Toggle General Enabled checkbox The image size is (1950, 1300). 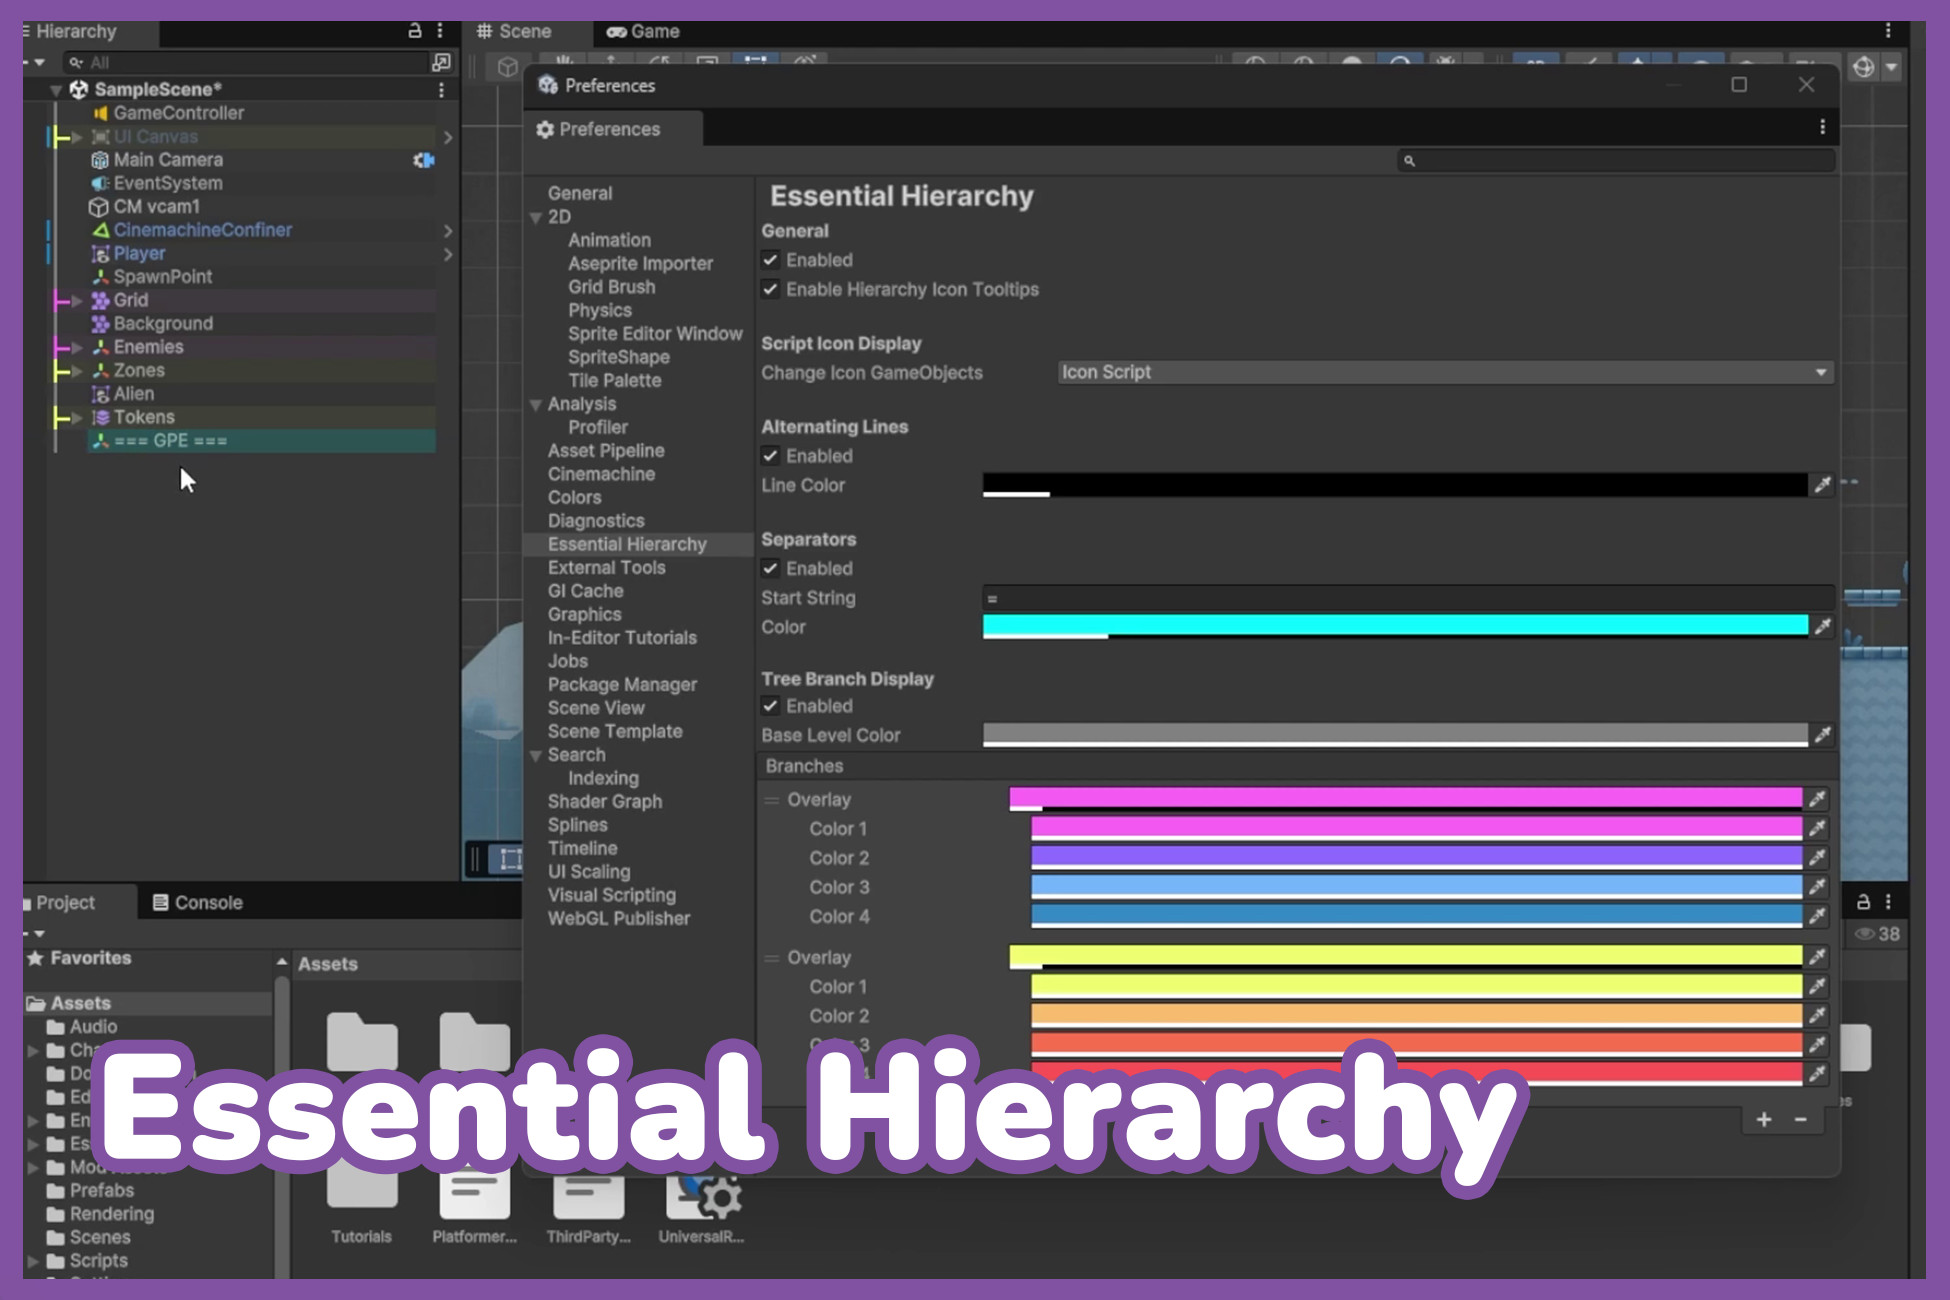770,260
